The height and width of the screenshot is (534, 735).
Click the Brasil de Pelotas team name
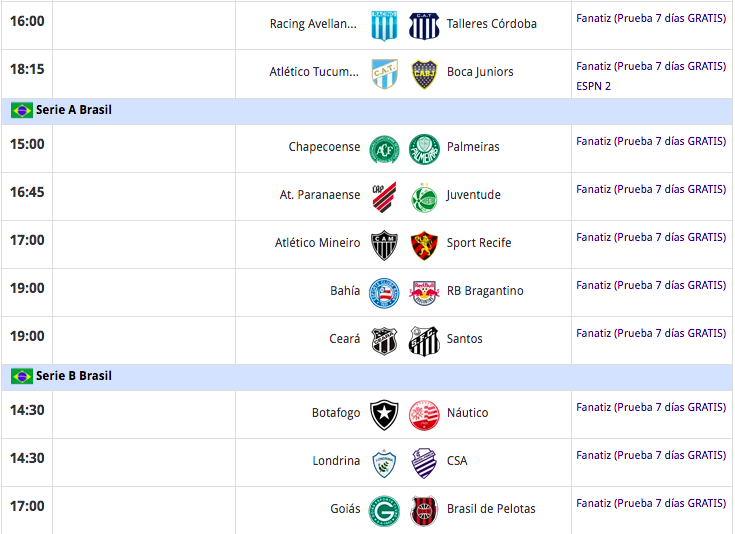point(491,509)
